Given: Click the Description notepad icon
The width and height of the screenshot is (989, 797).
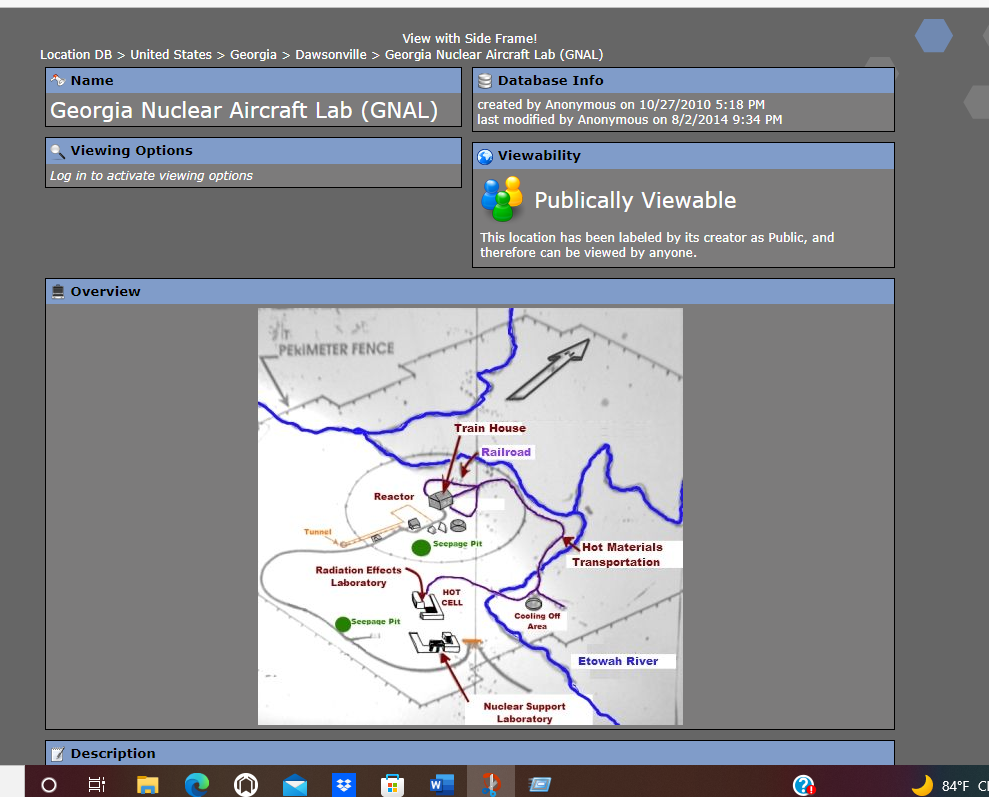Looking at the screenshot, I should coord(58,753).
